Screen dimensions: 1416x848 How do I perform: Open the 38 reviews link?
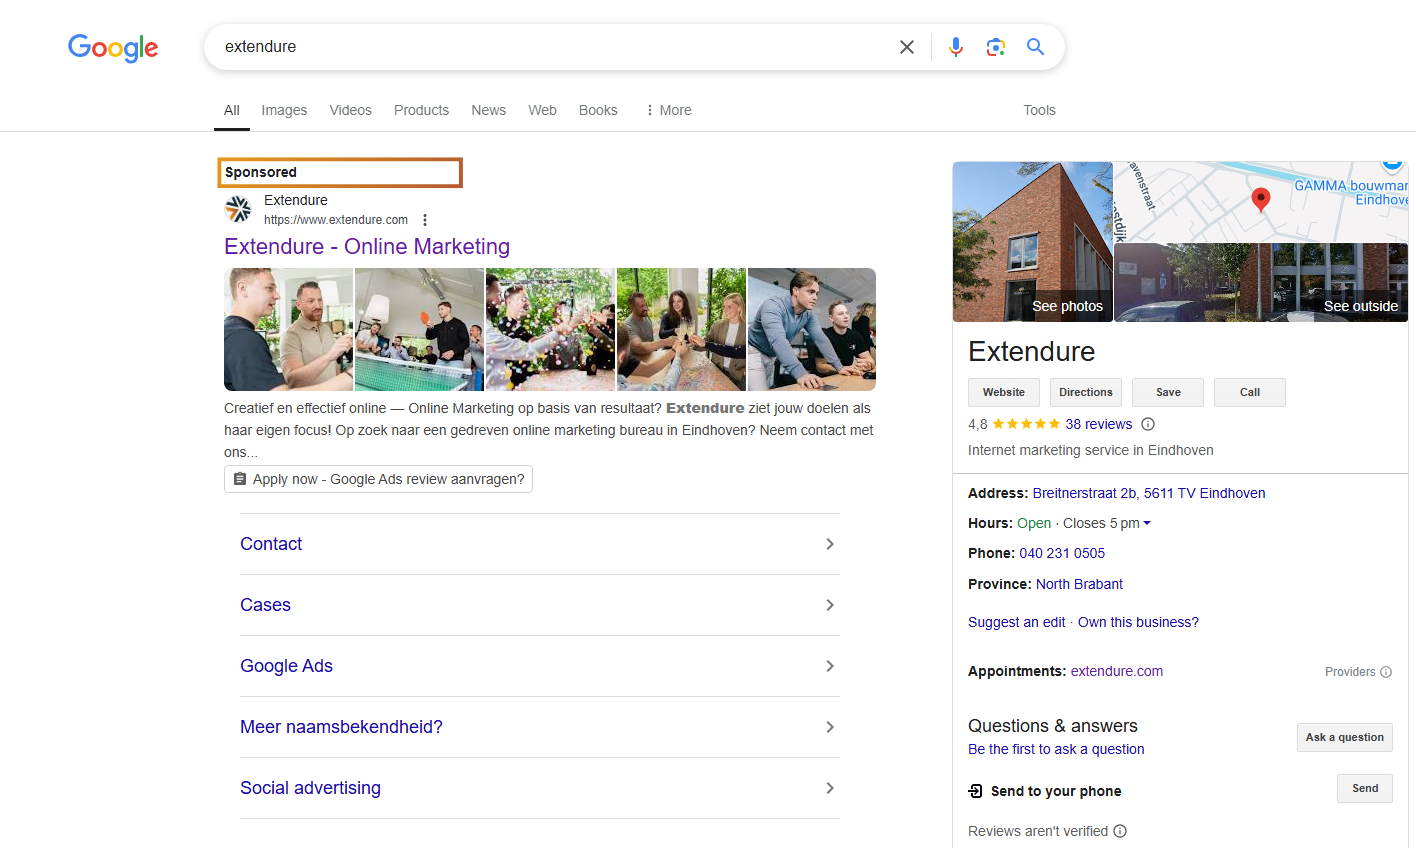click(x=1099, y=424)
